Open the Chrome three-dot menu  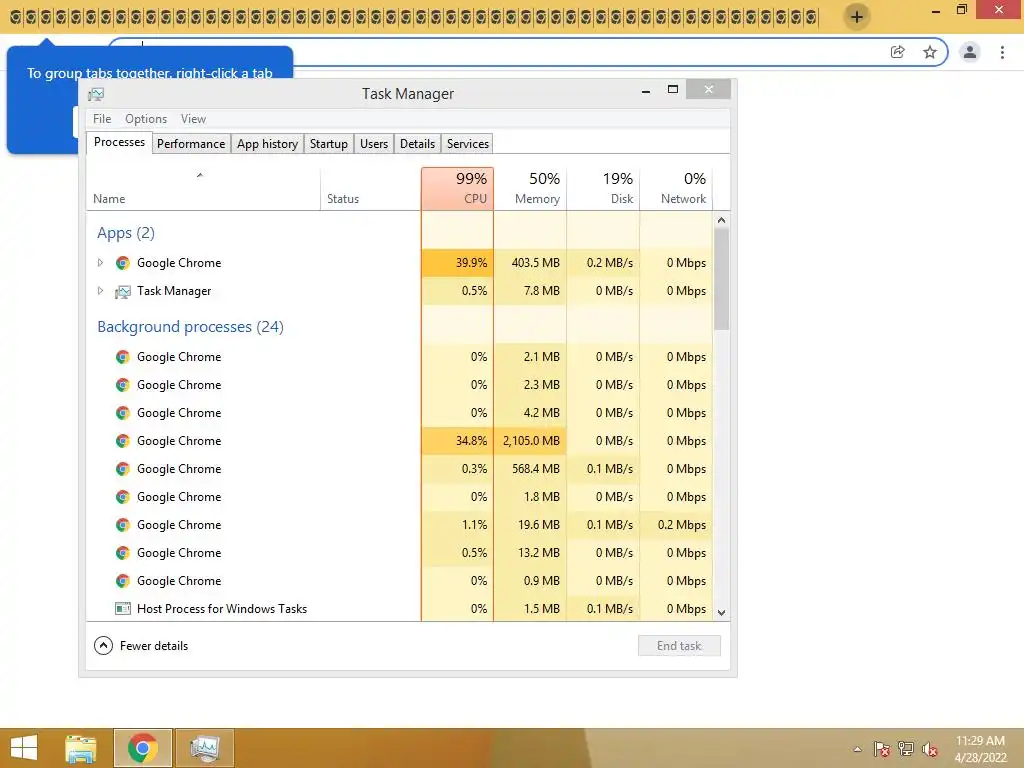point(1002,52)
